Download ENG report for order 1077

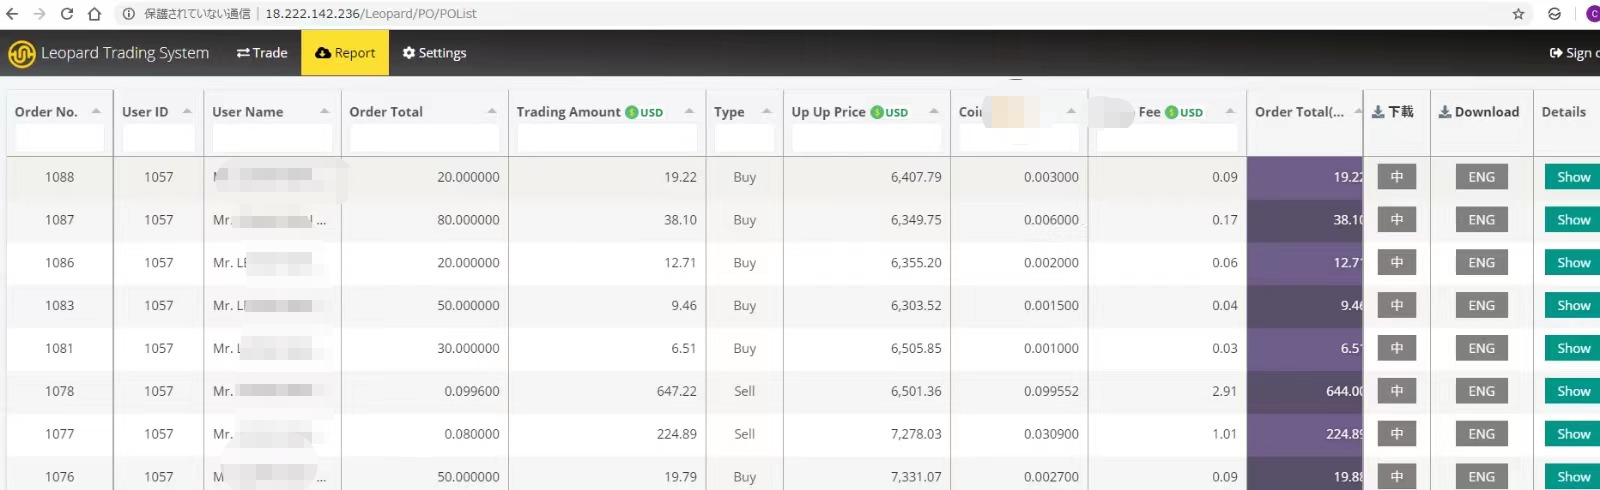[x=1481, y=434]
